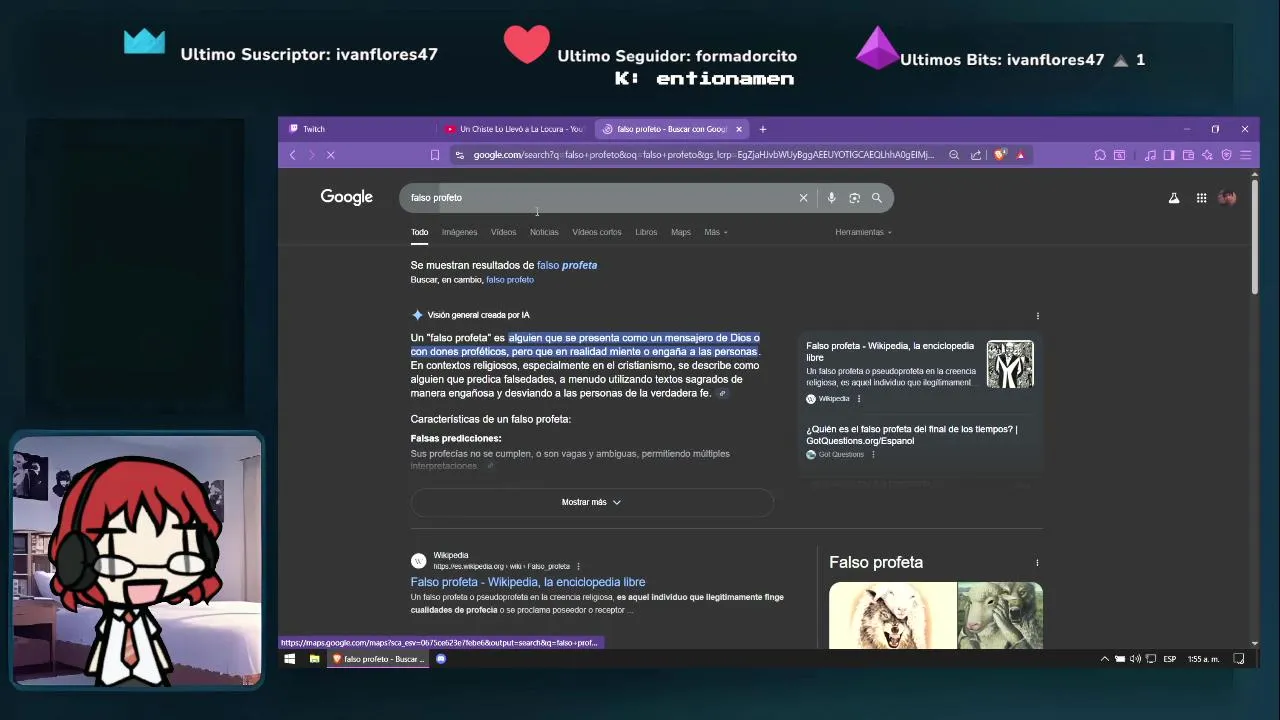Select the Imágenes search filter
Image resolution: width=1280 pixels, height=720 pixels.
click(459, 232)
